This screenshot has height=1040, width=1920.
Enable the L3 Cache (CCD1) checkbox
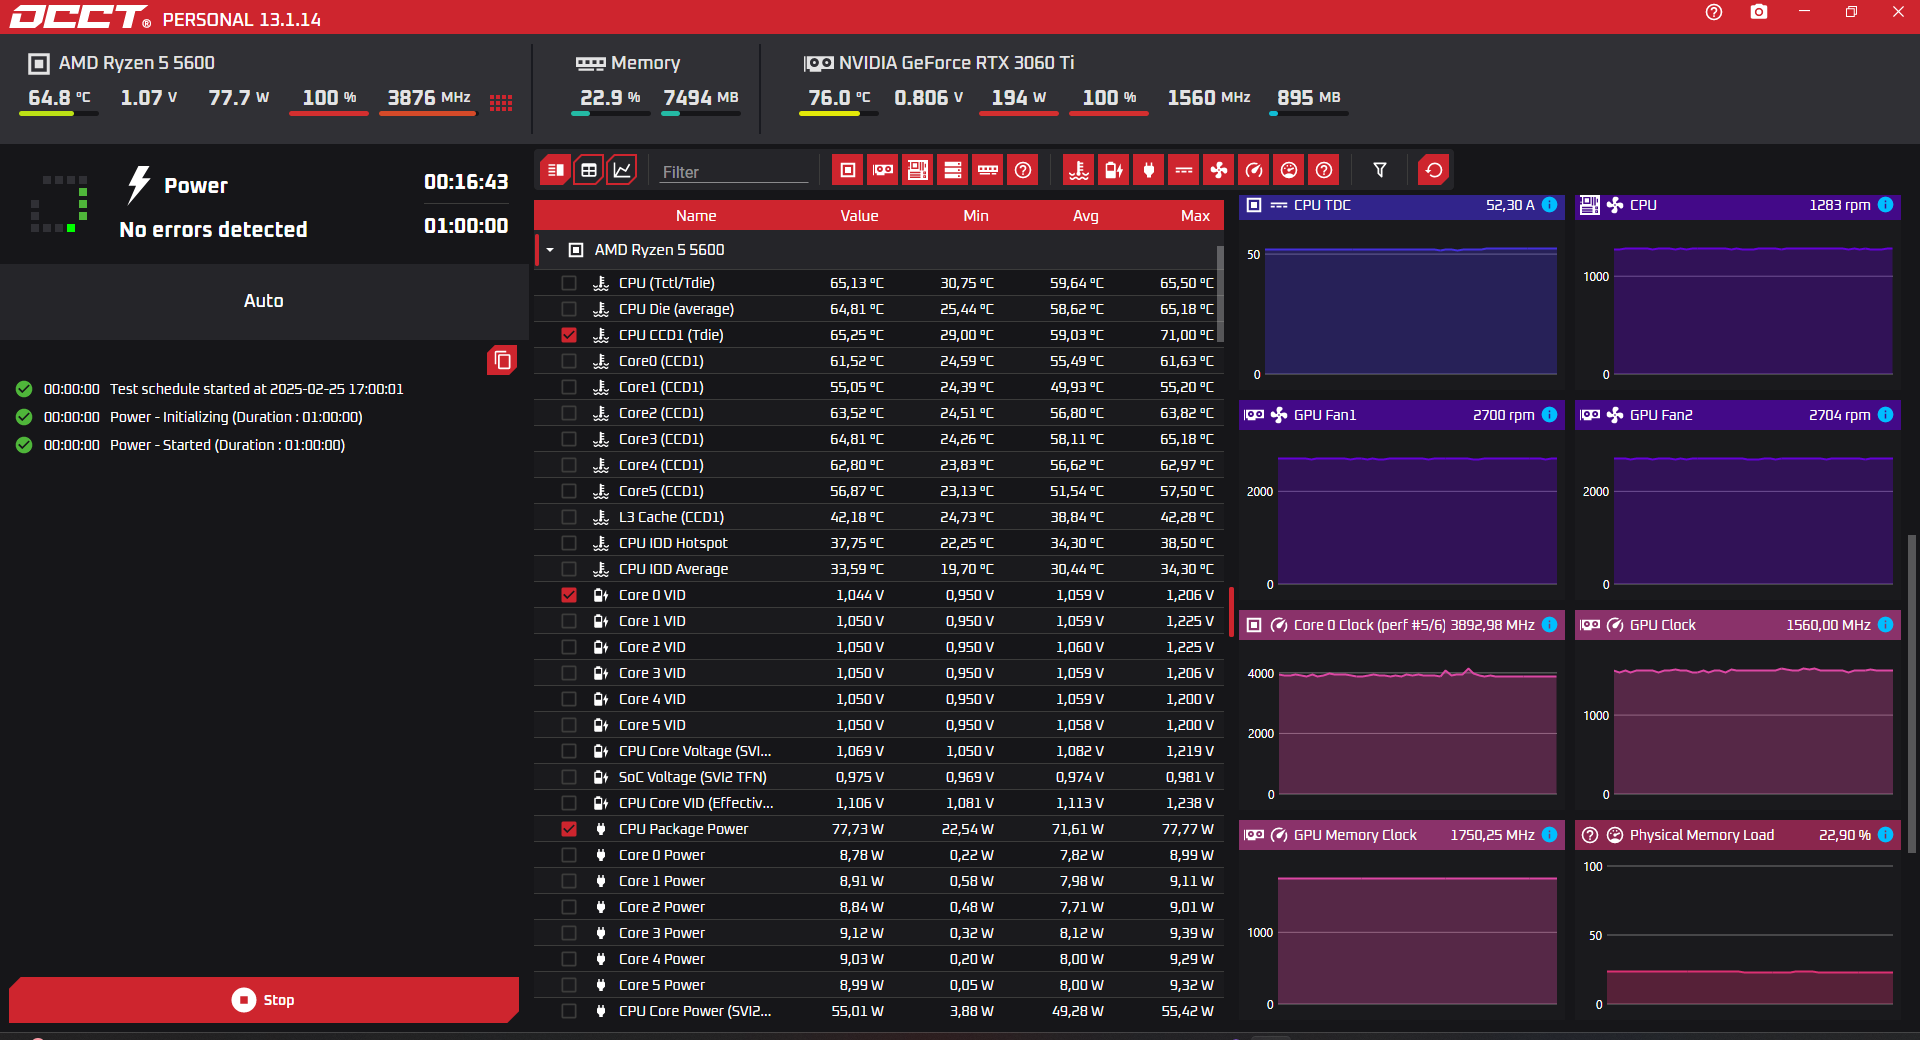[x=569, y=517]
